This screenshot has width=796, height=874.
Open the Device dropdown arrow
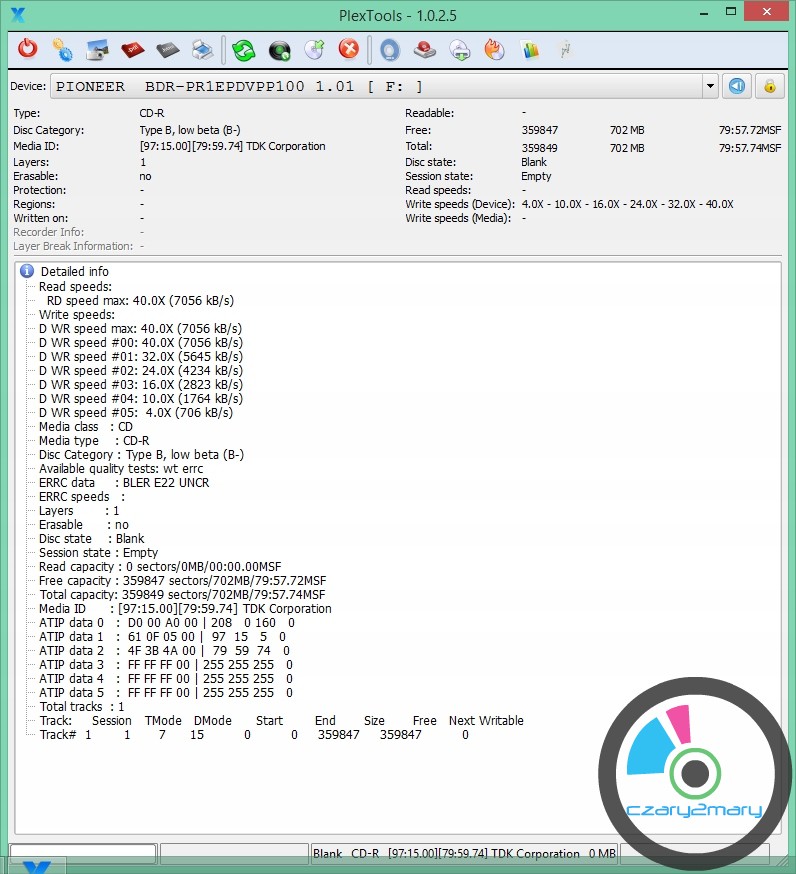(710, 86)
